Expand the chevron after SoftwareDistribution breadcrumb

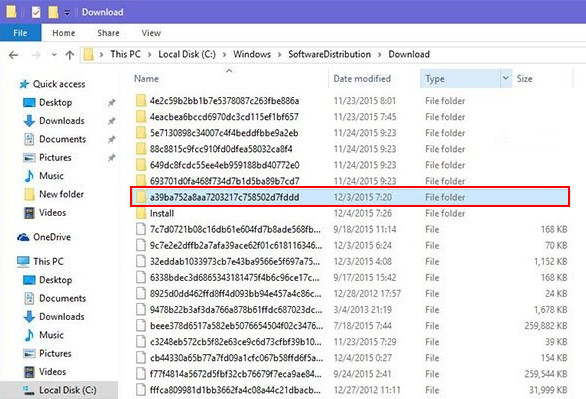[x=379, y=55]
